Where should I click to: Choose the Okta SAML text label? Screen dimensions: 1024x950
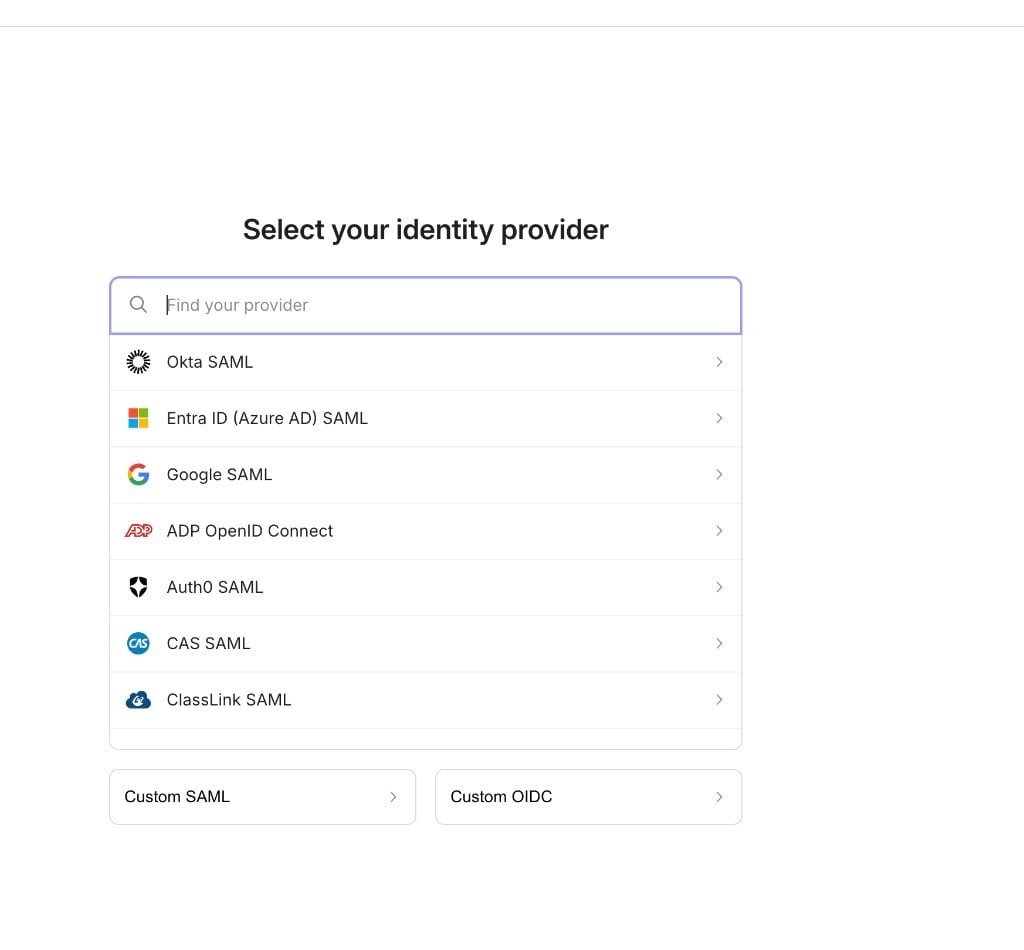(x=210, y=362)
